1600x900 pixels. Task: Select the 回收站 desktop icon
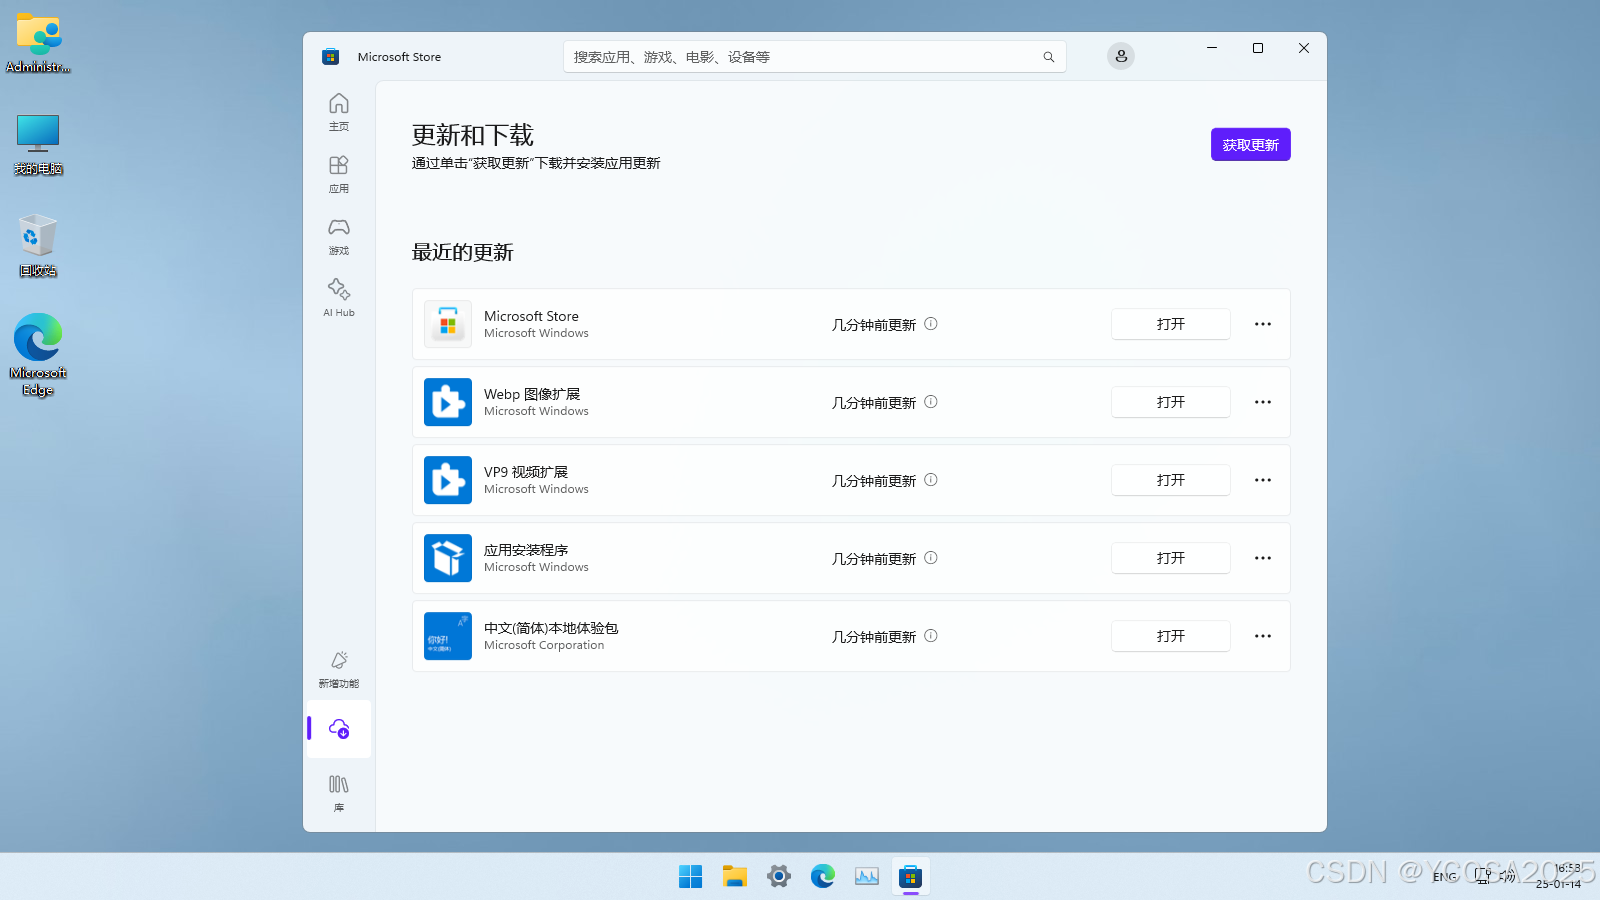[38, 245]
